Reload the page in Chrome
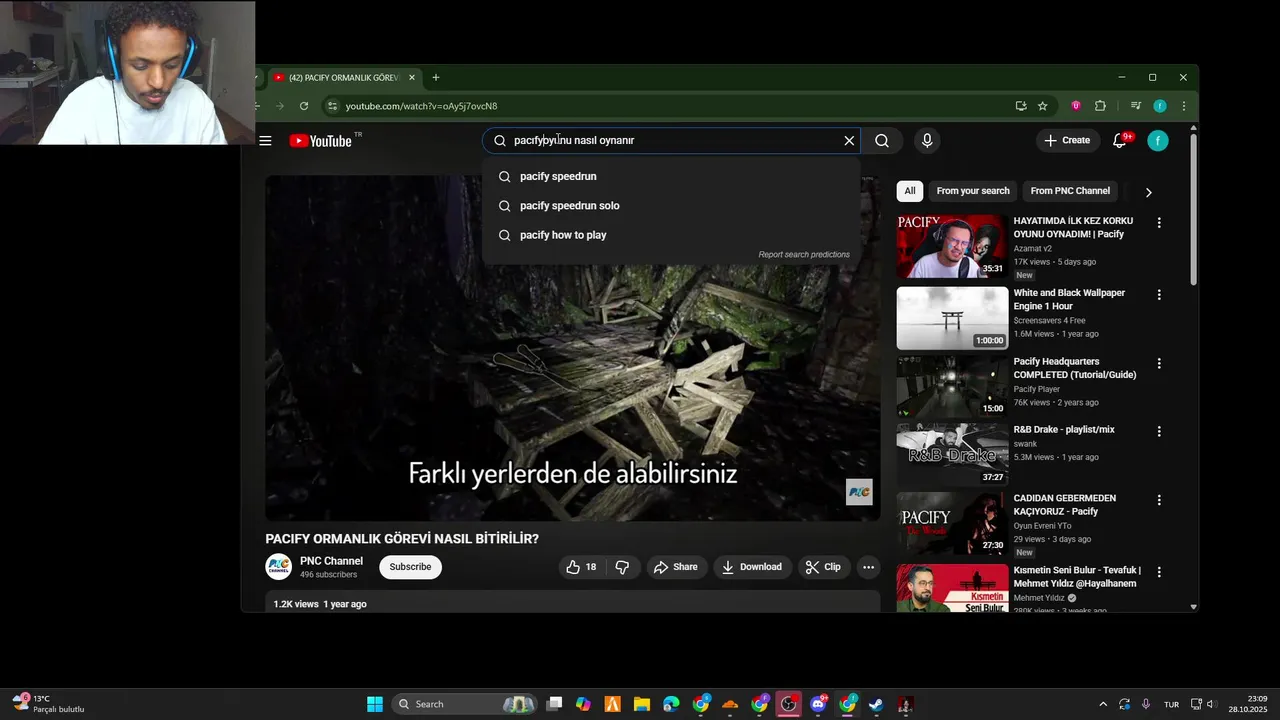This screenshot has height=720, width=1280. [304, 106]
